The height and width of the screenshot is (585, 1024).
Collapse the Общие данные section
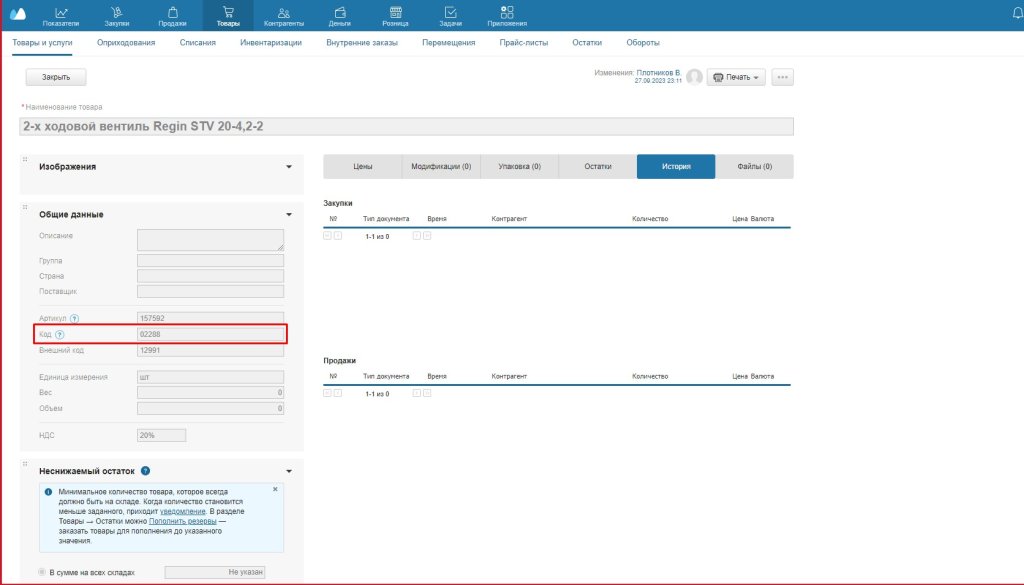coord(289,214)
